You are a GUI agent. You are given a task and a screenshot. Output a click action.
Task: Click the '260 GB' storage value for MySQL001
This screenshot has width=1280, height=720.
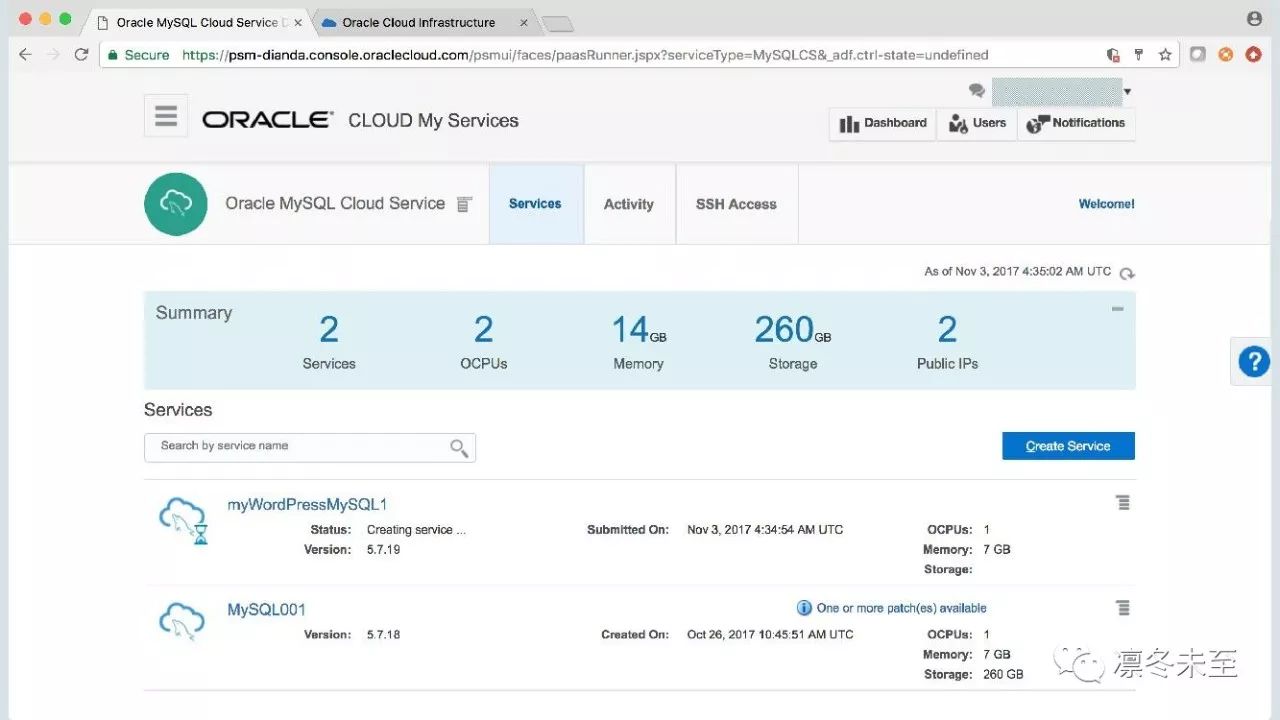click(1003, 675)
